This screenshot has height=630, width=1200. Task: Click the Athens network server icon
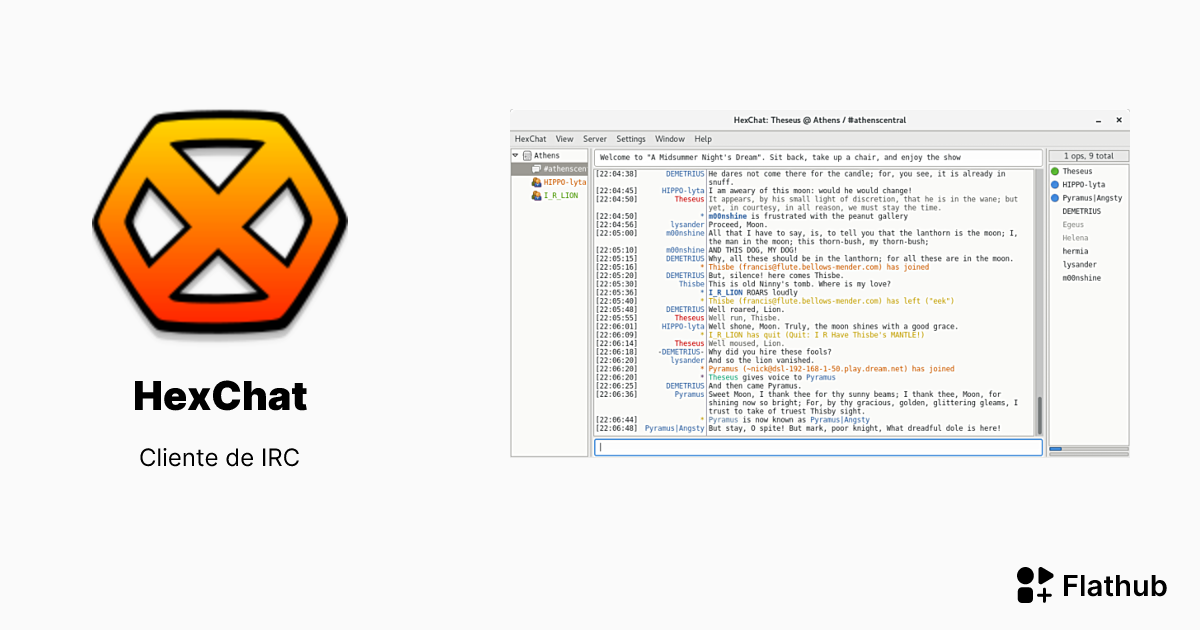point(528,155)
